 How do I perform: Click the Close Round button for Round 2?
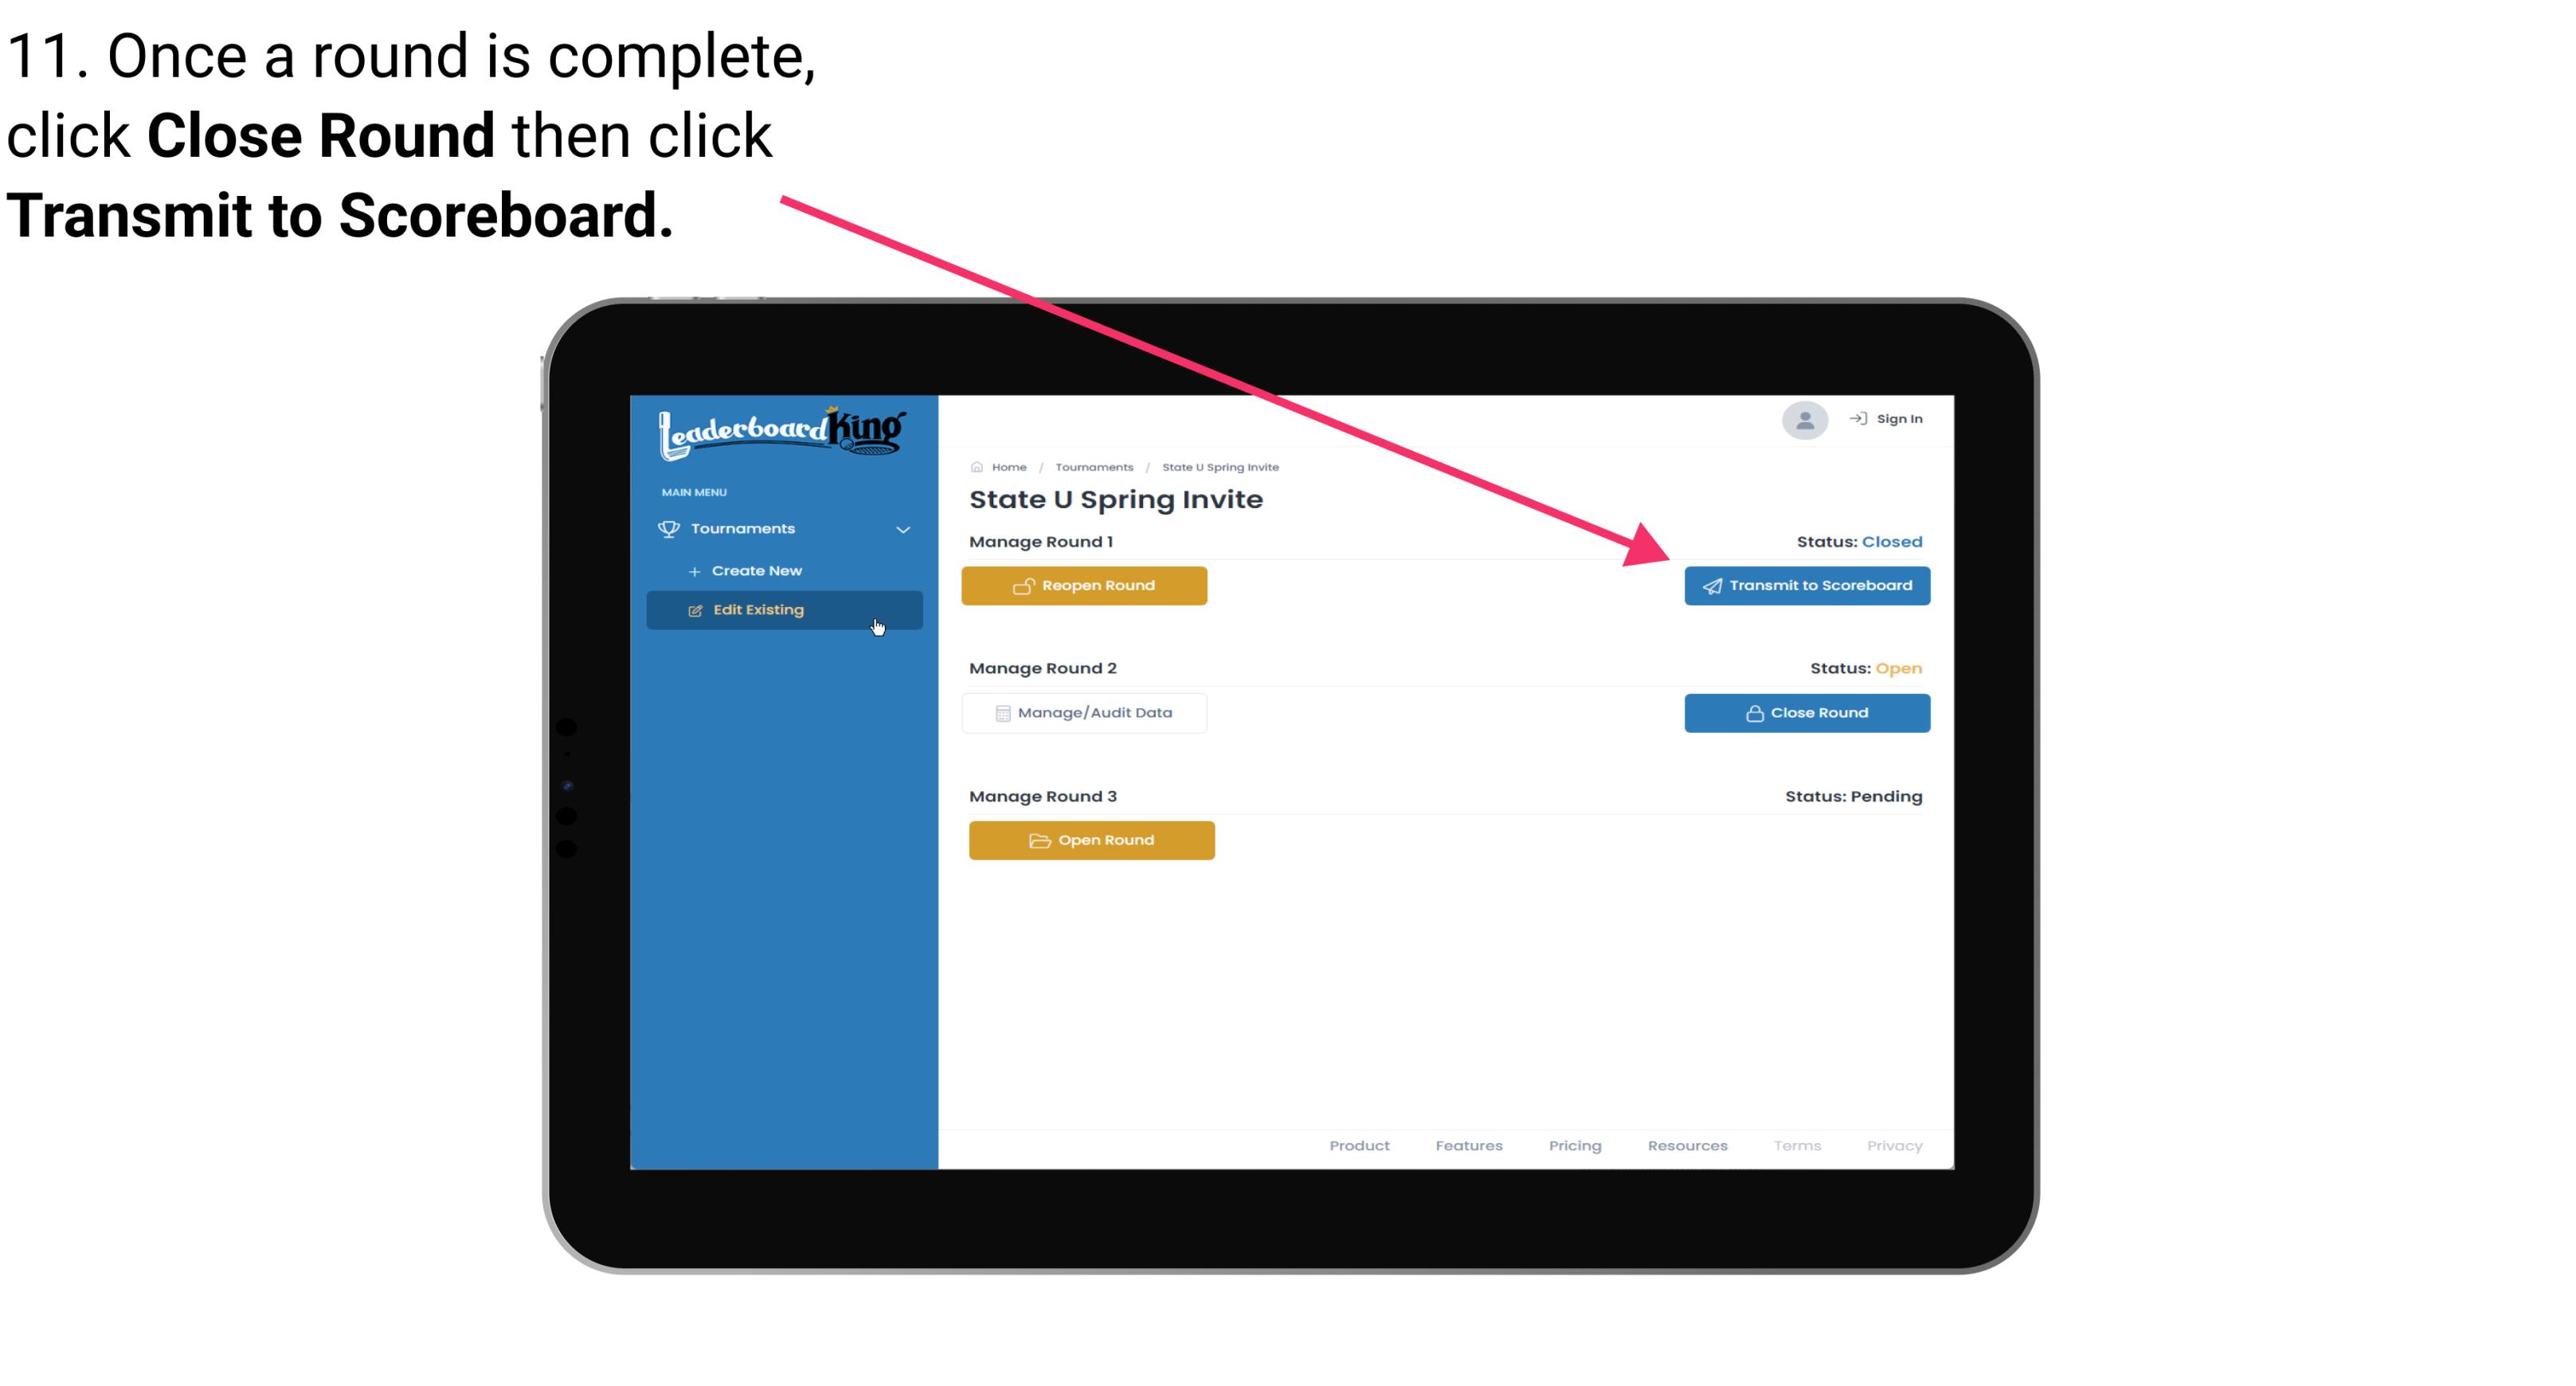(x=1808, y=712)
